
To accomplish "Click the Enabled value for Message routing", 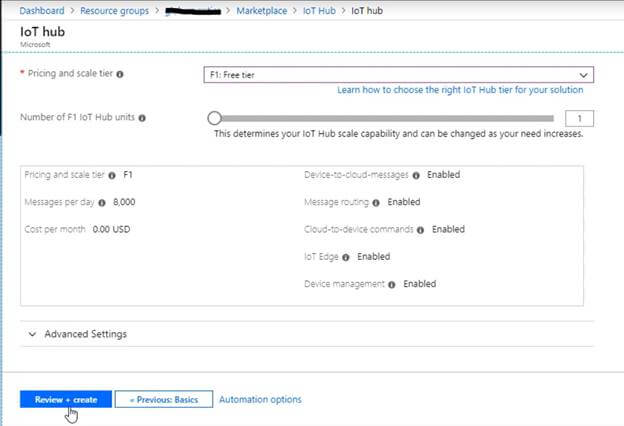I will coord(404,202).
